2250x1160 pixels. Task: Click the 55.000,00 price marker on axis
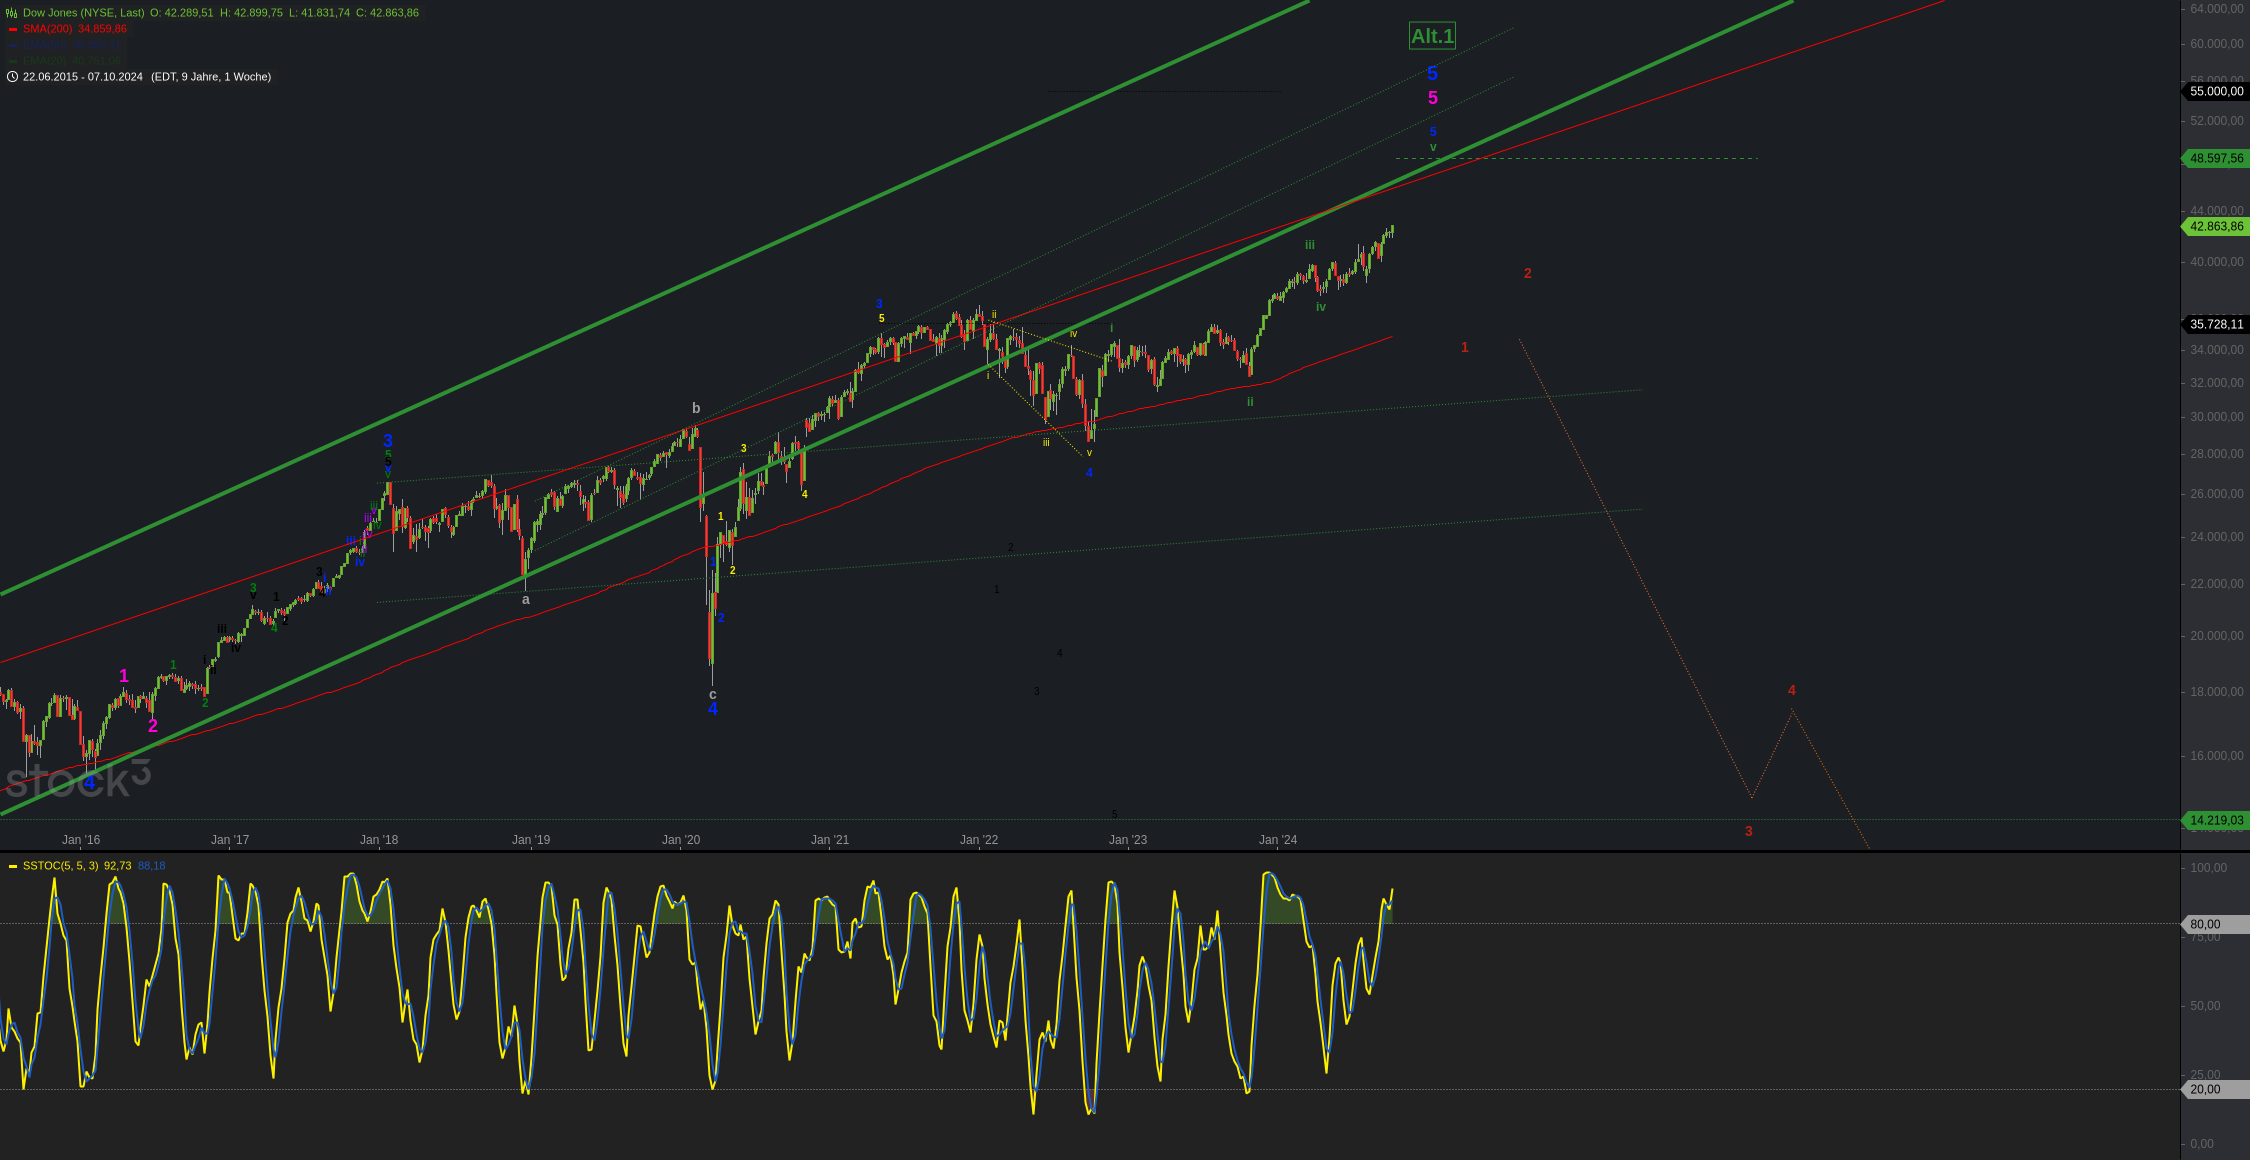pos(2216,91)
